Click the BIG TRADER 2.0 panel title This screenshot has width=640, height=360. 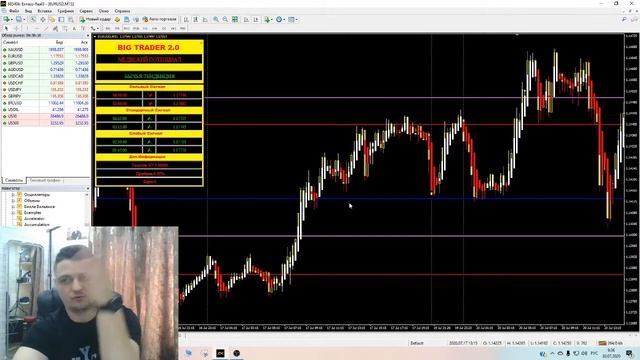click(148, 47)
